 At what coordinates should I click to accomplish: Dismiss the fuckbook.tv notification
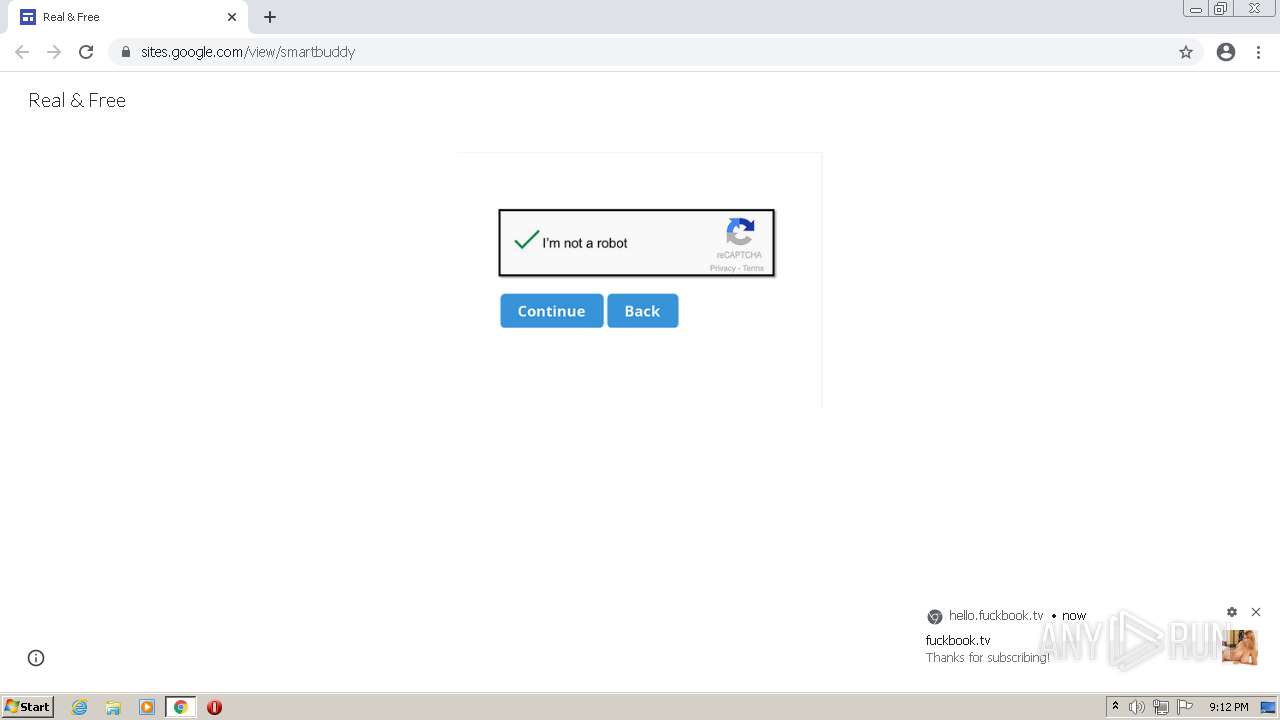tap(1256, 612)
